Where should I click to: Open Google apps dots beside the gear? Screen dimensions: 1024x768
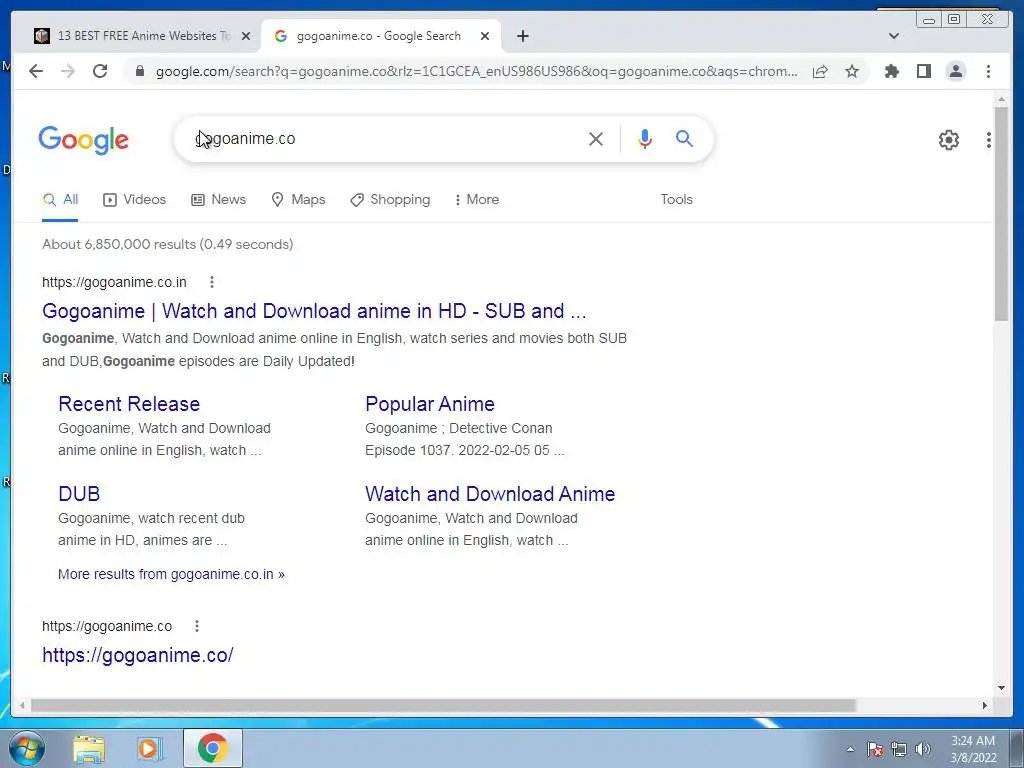click(x=989, y=140)
